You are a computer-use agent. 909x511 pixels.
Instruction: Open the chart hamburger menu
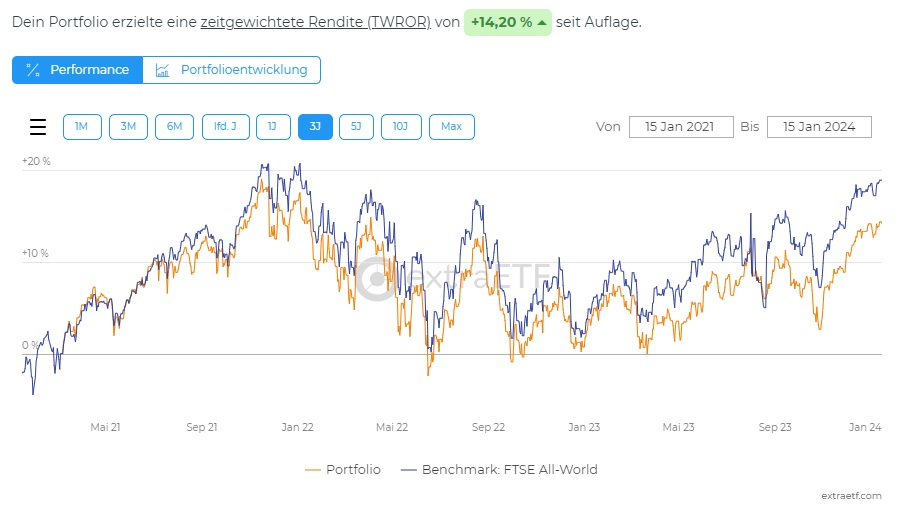pos(38,127)
